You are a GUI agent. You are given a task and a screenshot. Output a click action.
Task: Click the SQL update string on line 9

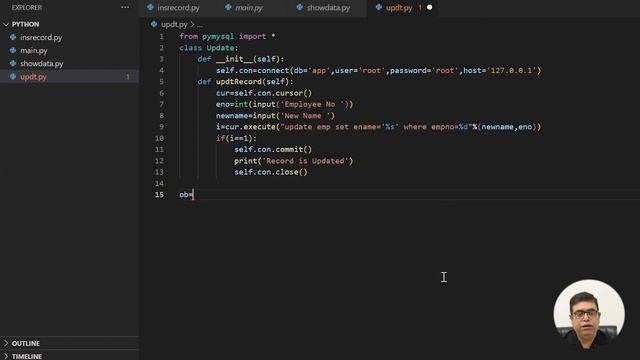[376, 127]
